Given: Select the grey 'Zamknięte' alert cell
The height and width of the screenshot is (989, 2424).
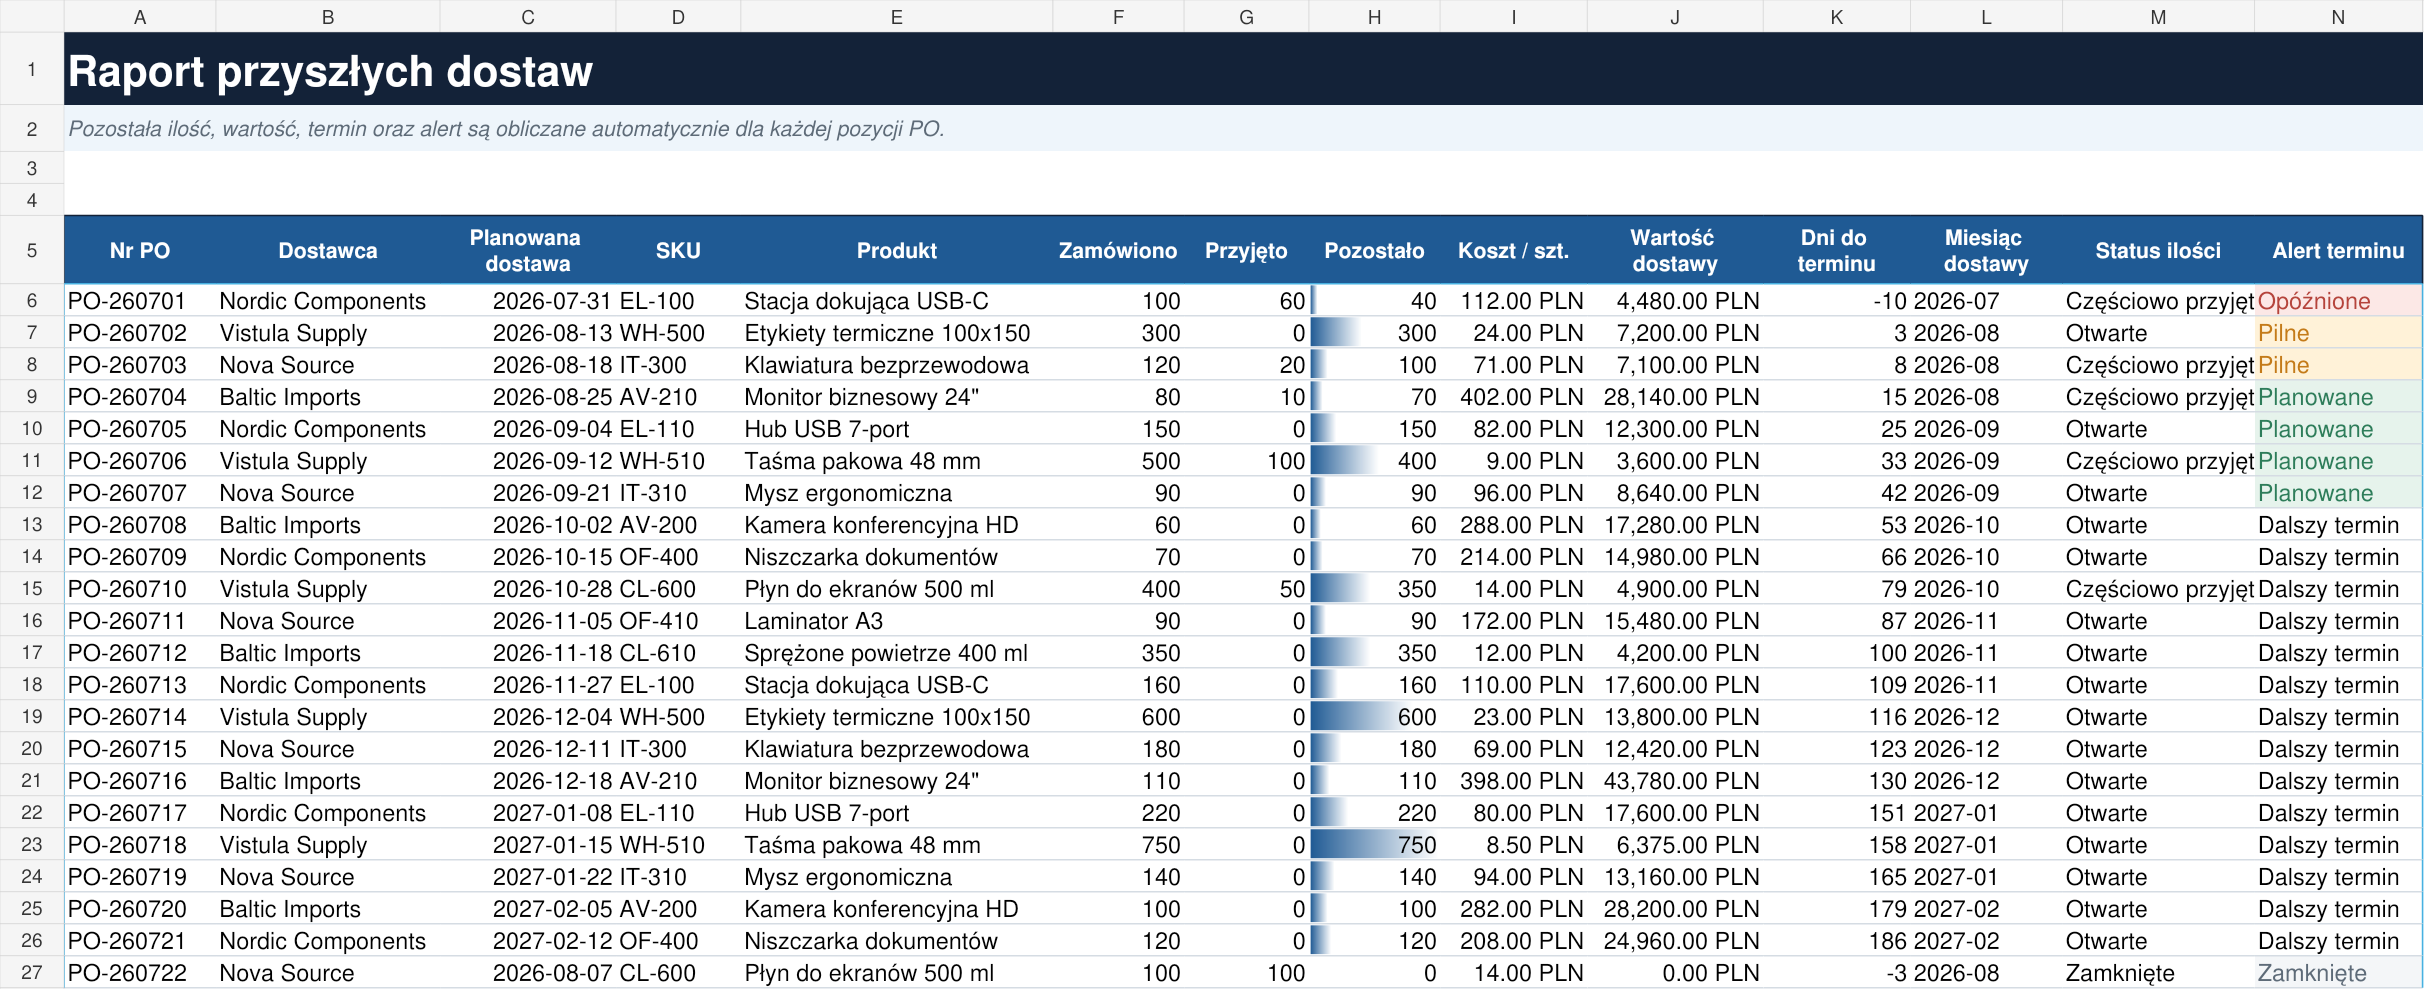Looking at the screenshot, I should (x=2338, y=973).
